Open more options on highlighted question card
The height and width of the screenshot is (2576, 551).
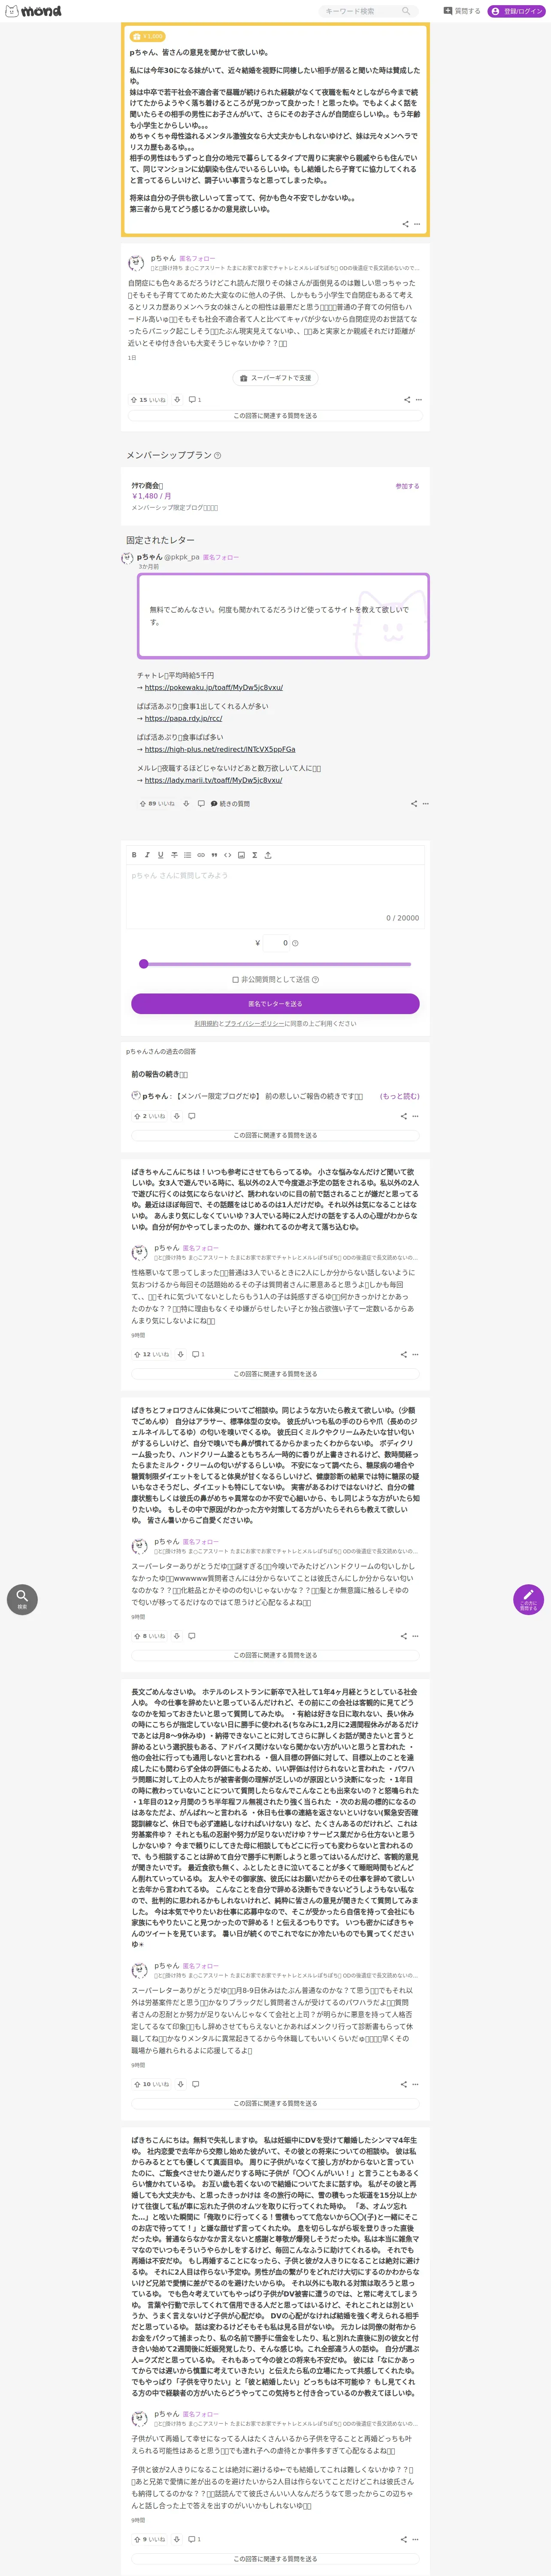coord(417,224)
